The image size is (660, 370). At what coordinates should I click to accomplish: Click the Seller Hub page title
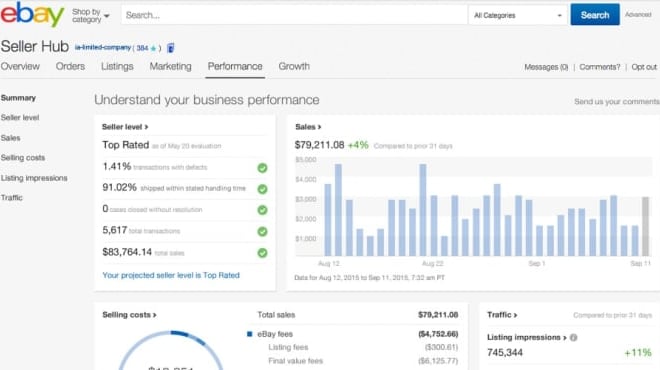pyautogui.click(x=35, y=46)
